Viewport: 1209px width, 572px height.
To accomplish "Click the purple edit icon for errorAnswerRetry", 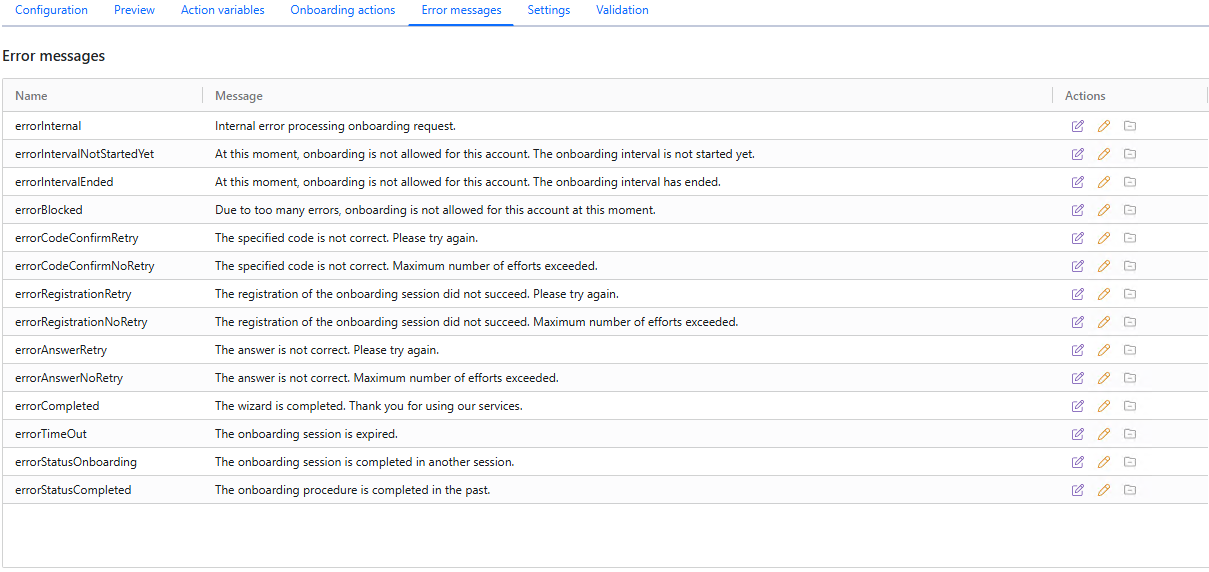I will coord(1078,350).
